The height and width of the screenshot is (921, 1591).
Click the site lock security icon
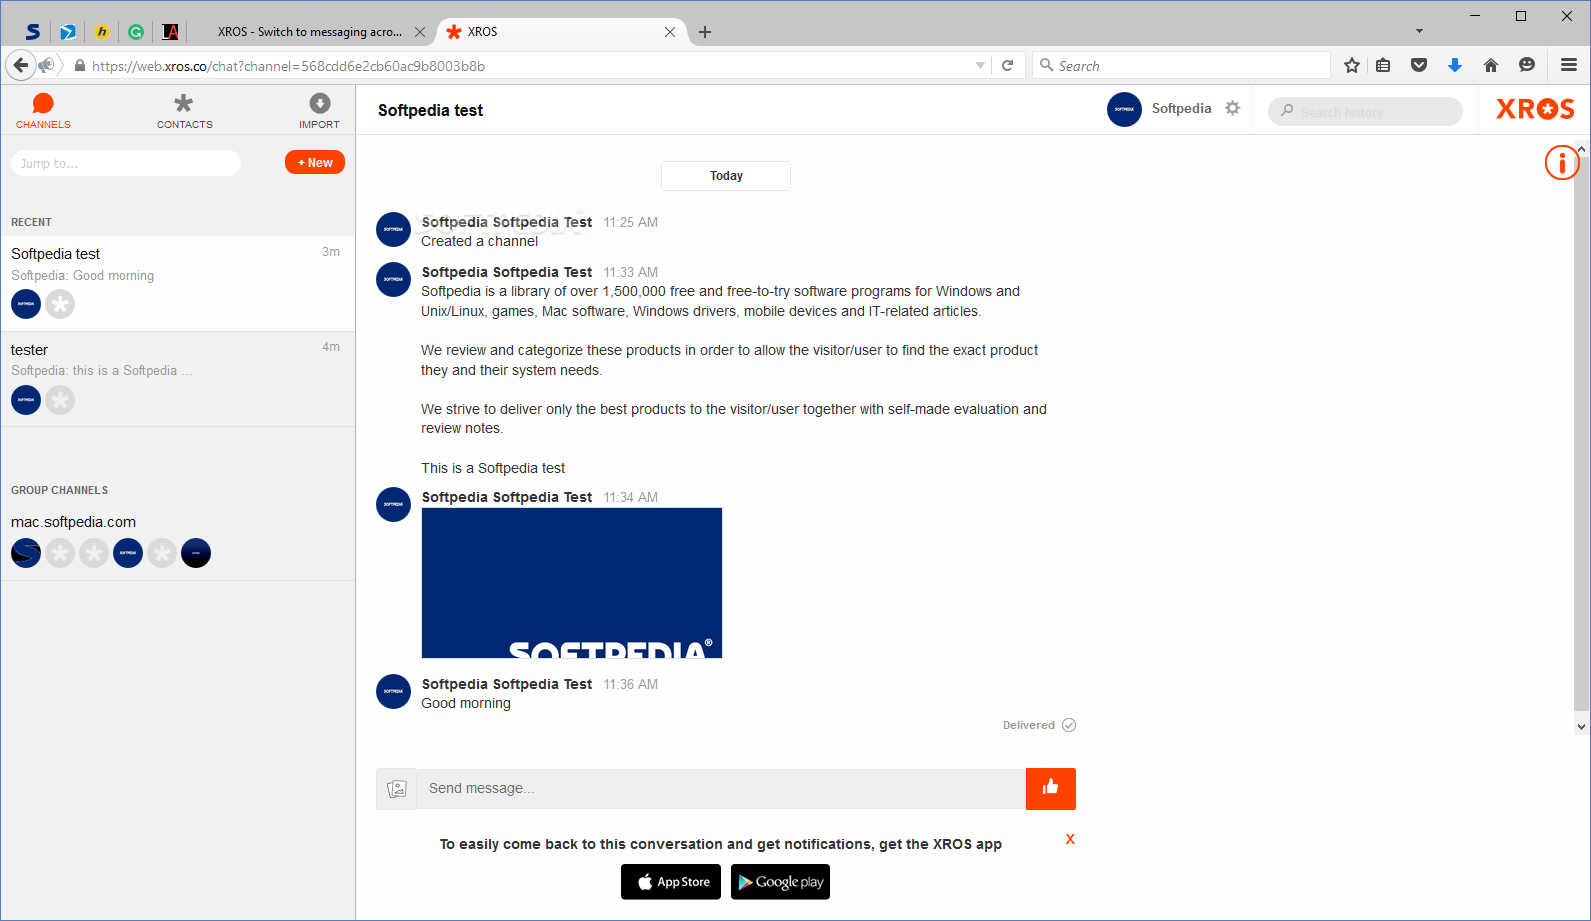(80, 66)
